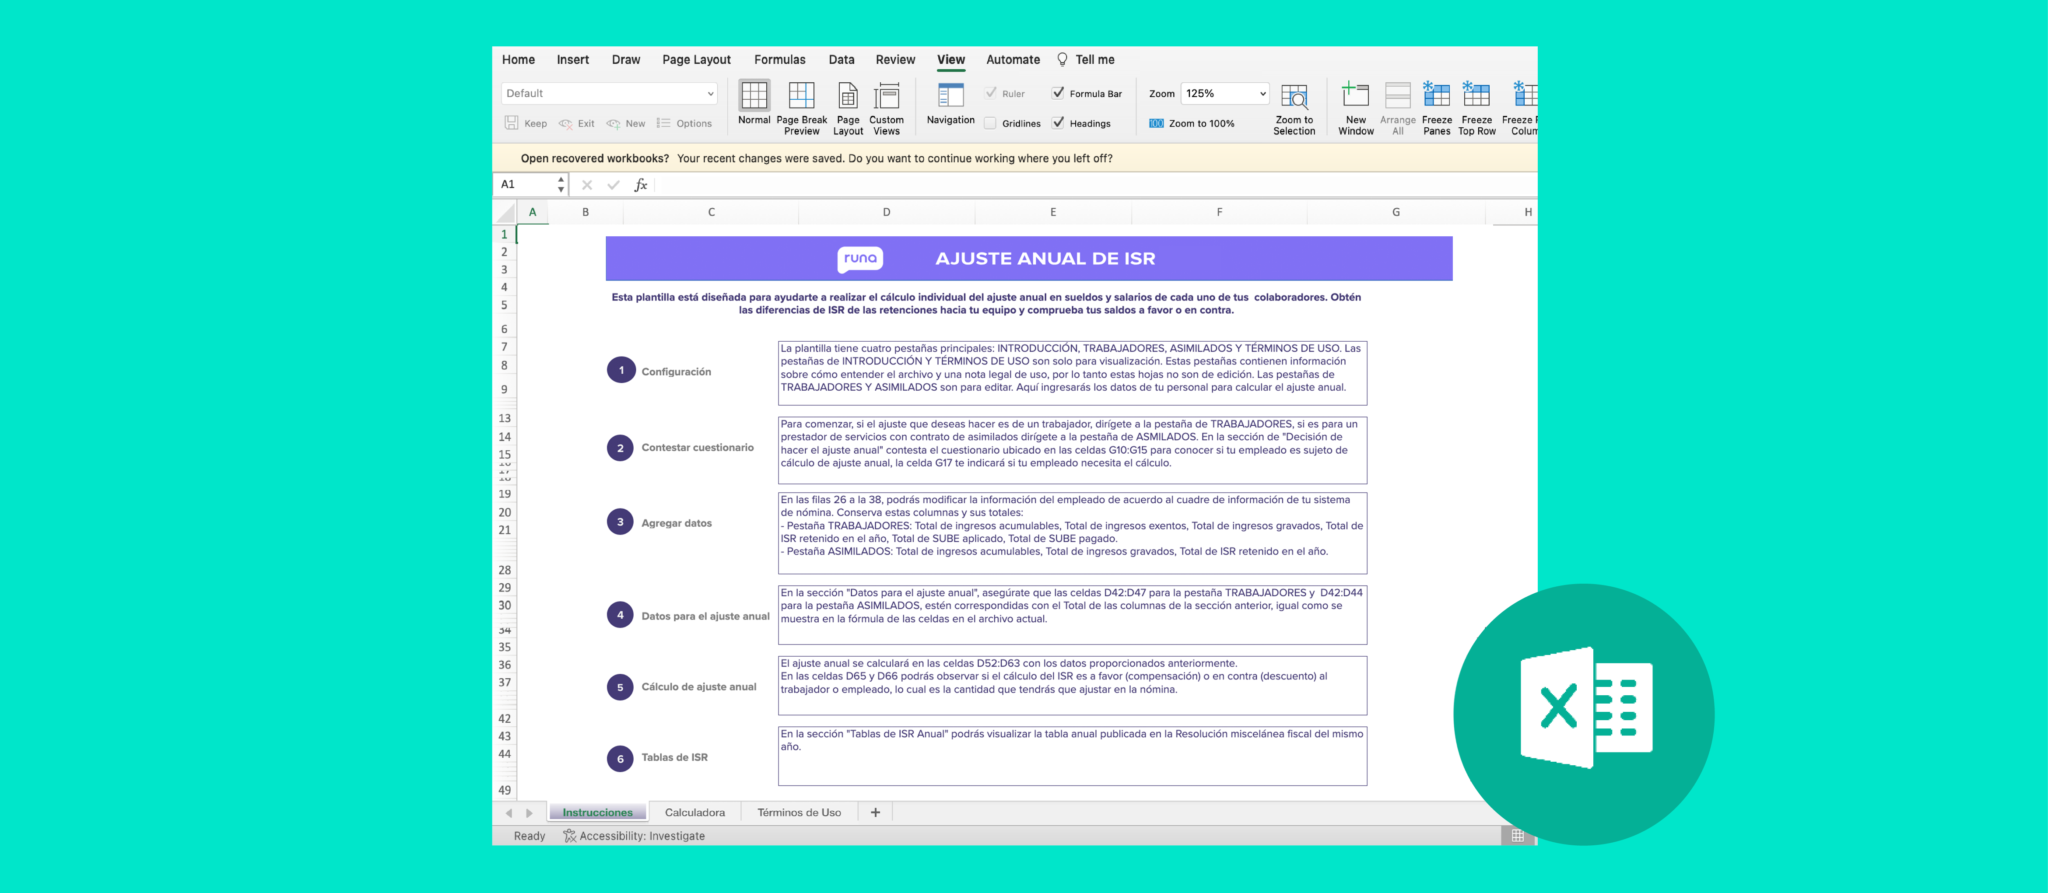The image size is (2048, 893).
Task: Click the Tell me search field
Action: [1095, 60]
